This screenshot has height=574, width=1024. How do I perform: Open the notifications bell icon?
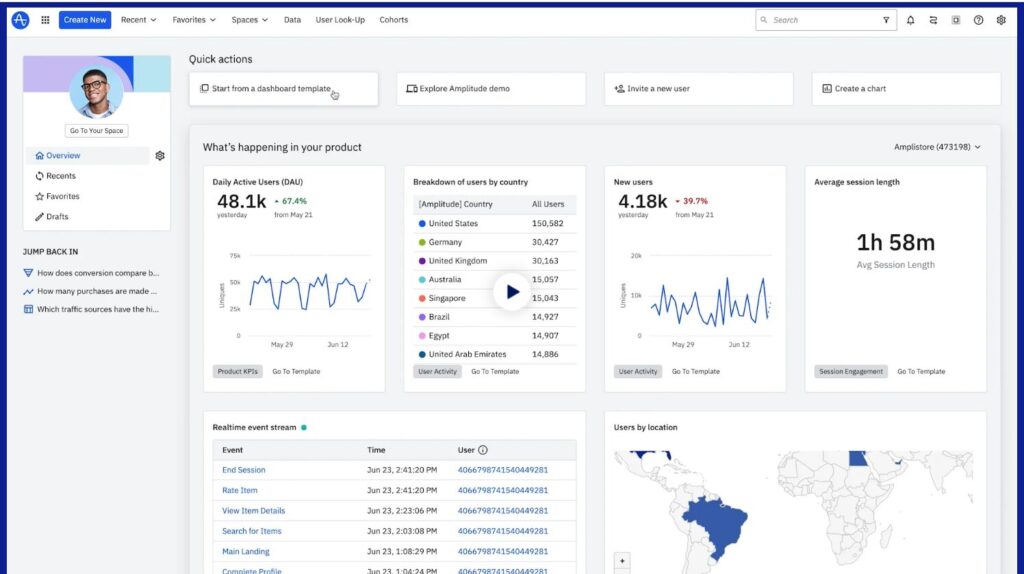[x=910, y=20]
